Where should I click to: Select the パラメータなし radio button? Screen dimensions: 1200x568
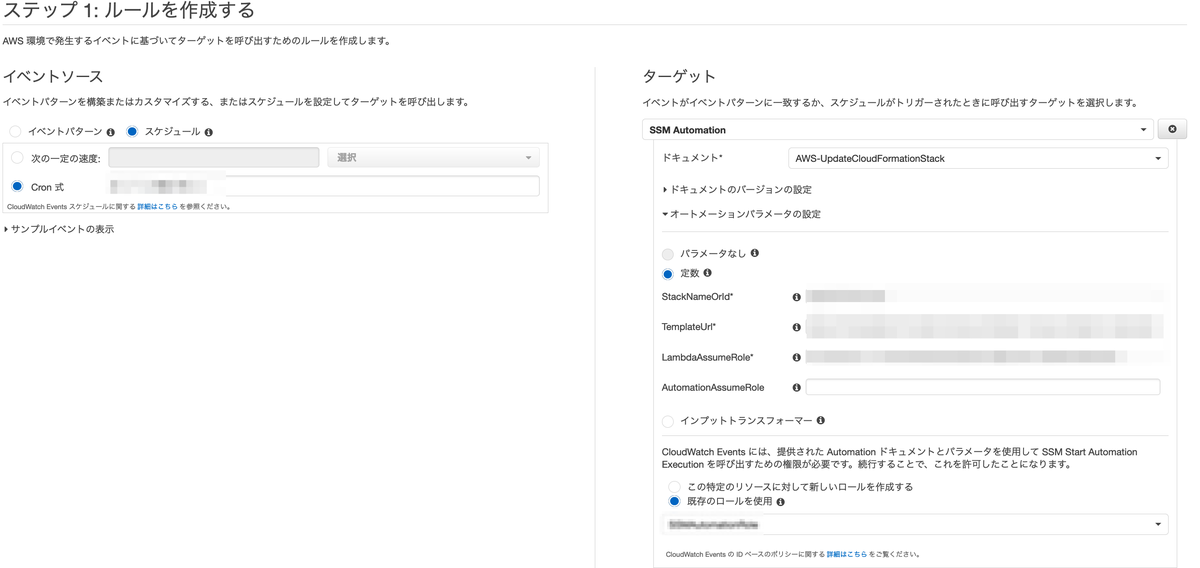[668, 254]
